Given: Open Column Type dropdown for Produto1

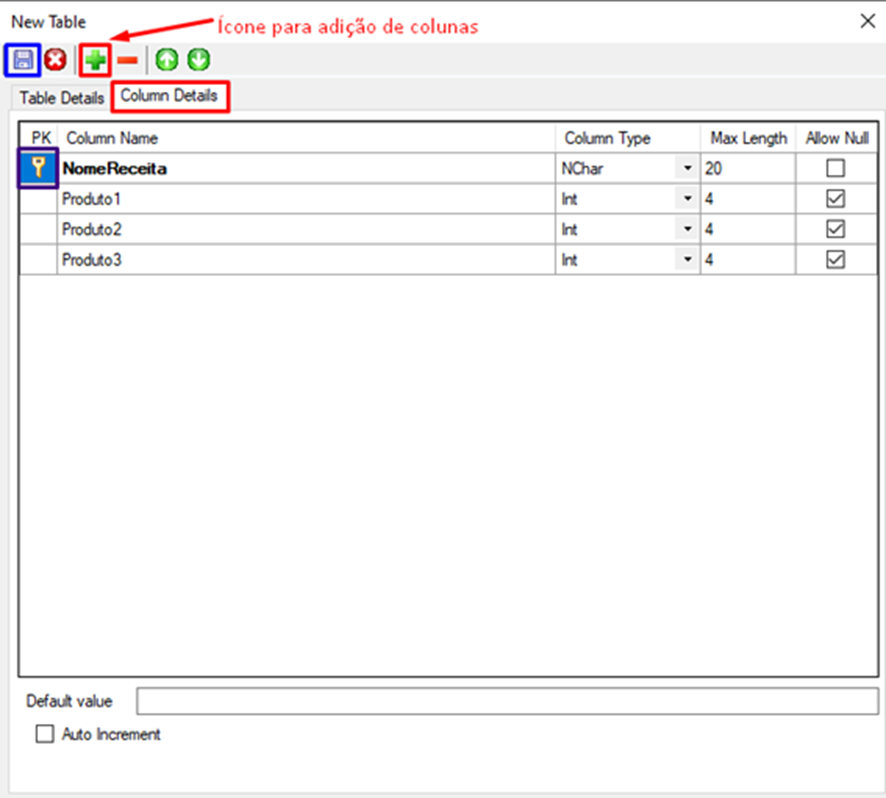Looking at the screenshot, I should click(687, 199).
